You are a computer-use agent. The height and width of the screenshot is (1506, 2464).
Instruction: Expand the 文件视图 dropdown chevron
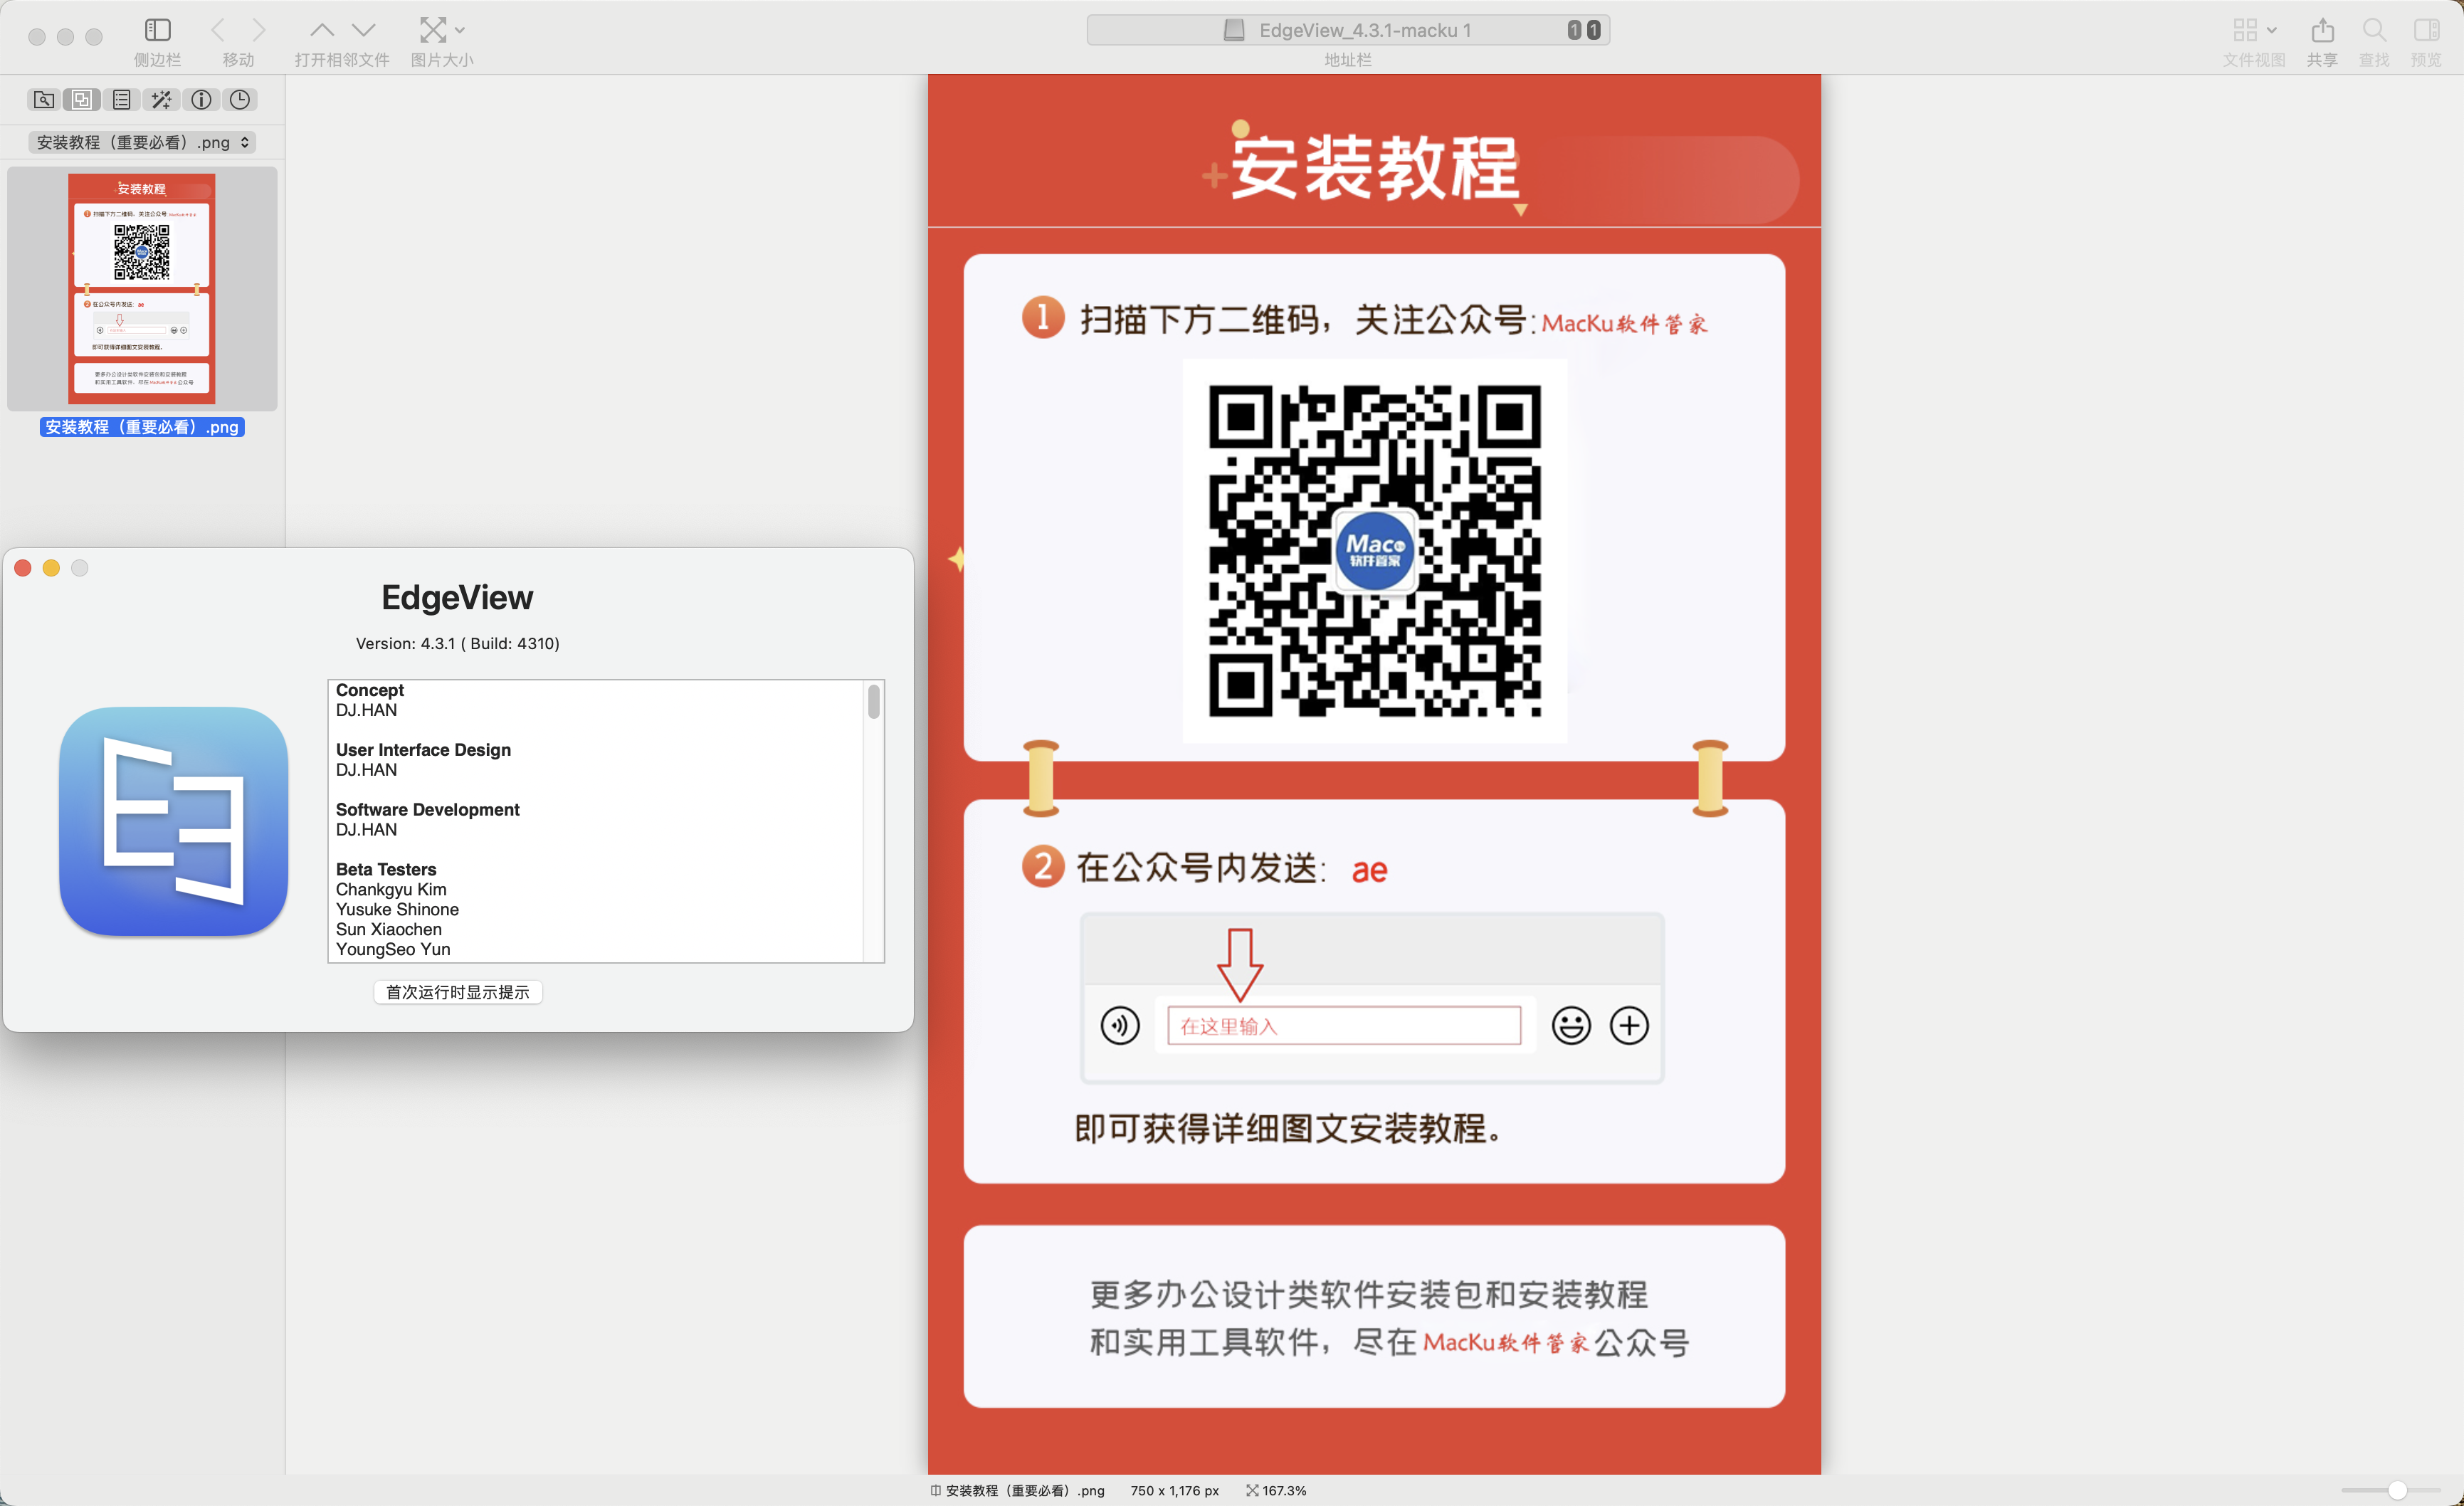2272,30
